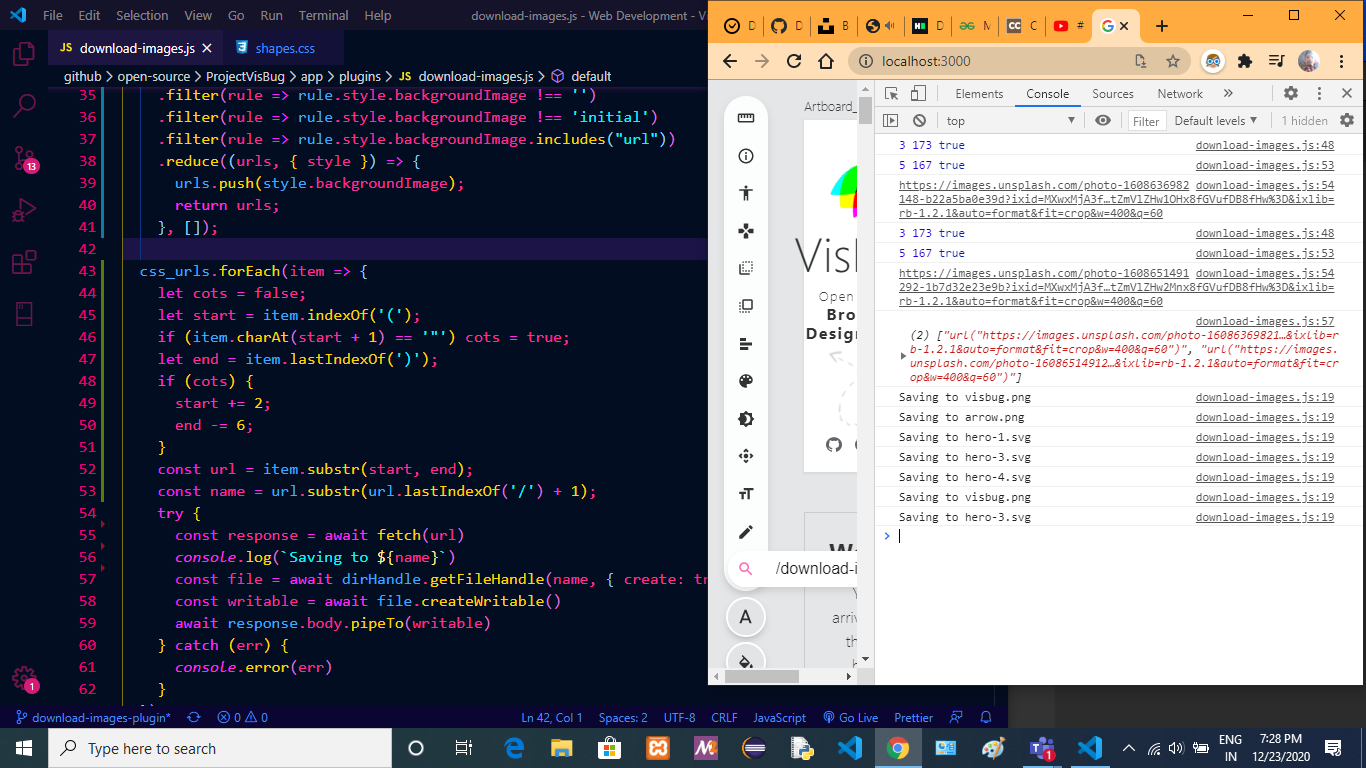
Task: Select VisBug Position tool
Action: coord(745,456)
